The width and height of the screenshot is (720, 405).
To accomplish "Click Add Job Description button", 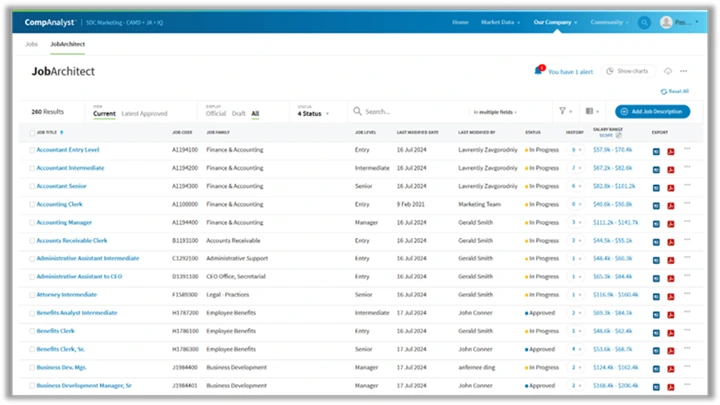I will 652,111.
